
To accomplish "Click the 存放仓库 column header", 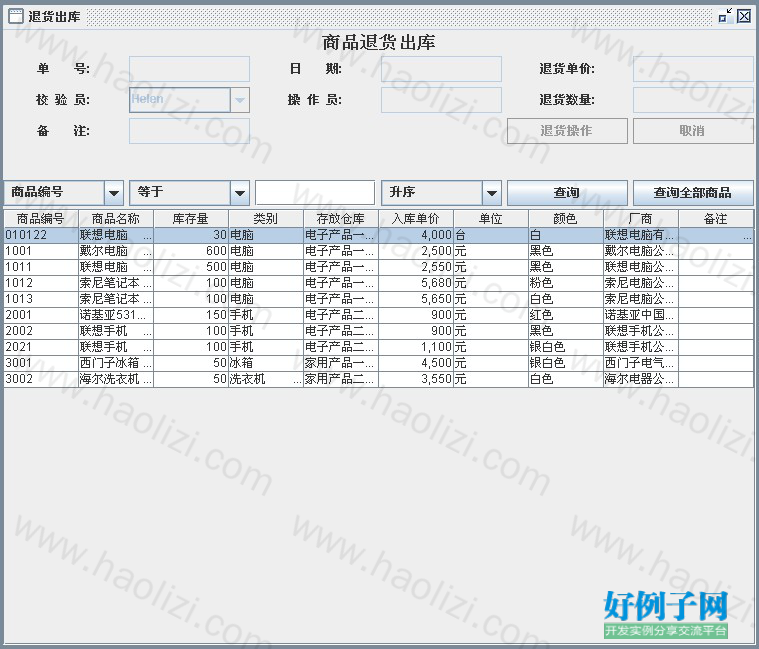I will click(x=341, y=219).
